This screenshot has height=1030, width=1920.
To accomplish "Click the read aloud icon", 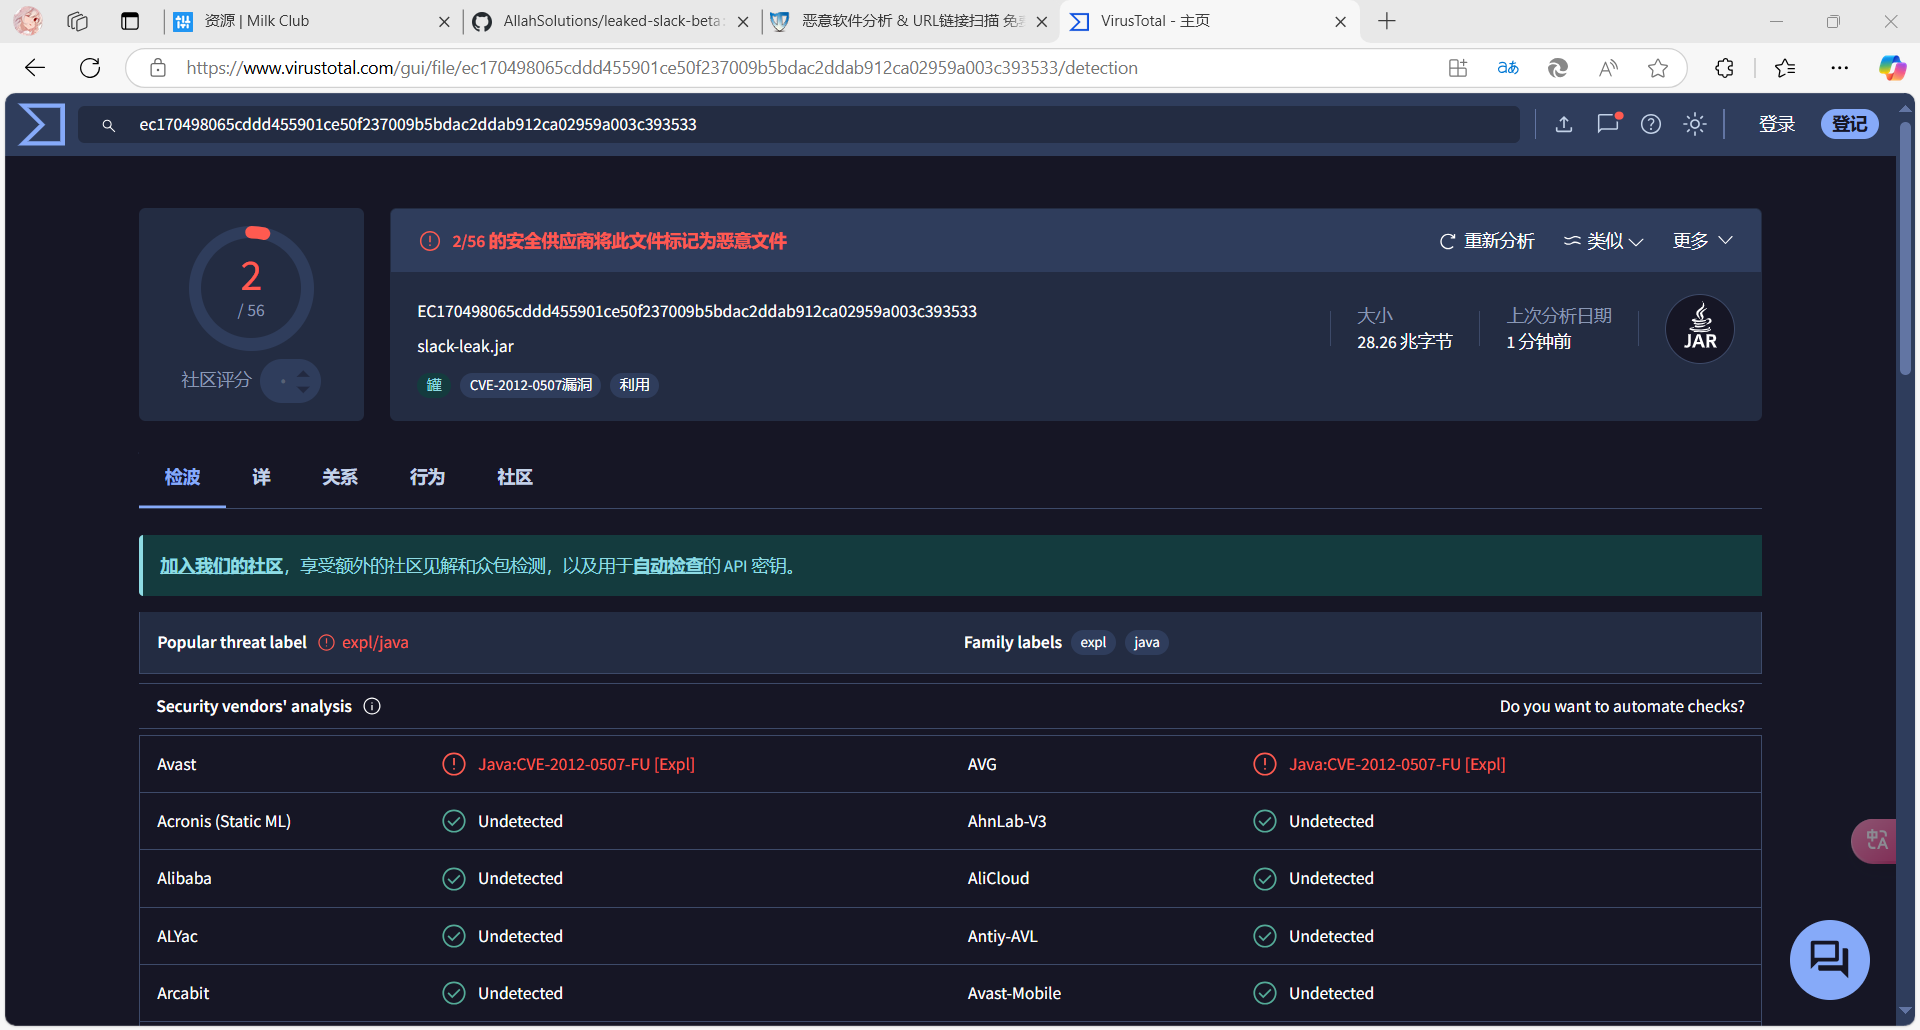I will [x=1608, y=67].
